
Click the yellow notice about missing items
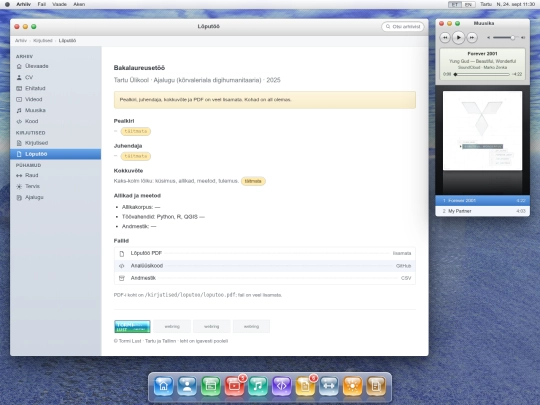coord(265,100)
